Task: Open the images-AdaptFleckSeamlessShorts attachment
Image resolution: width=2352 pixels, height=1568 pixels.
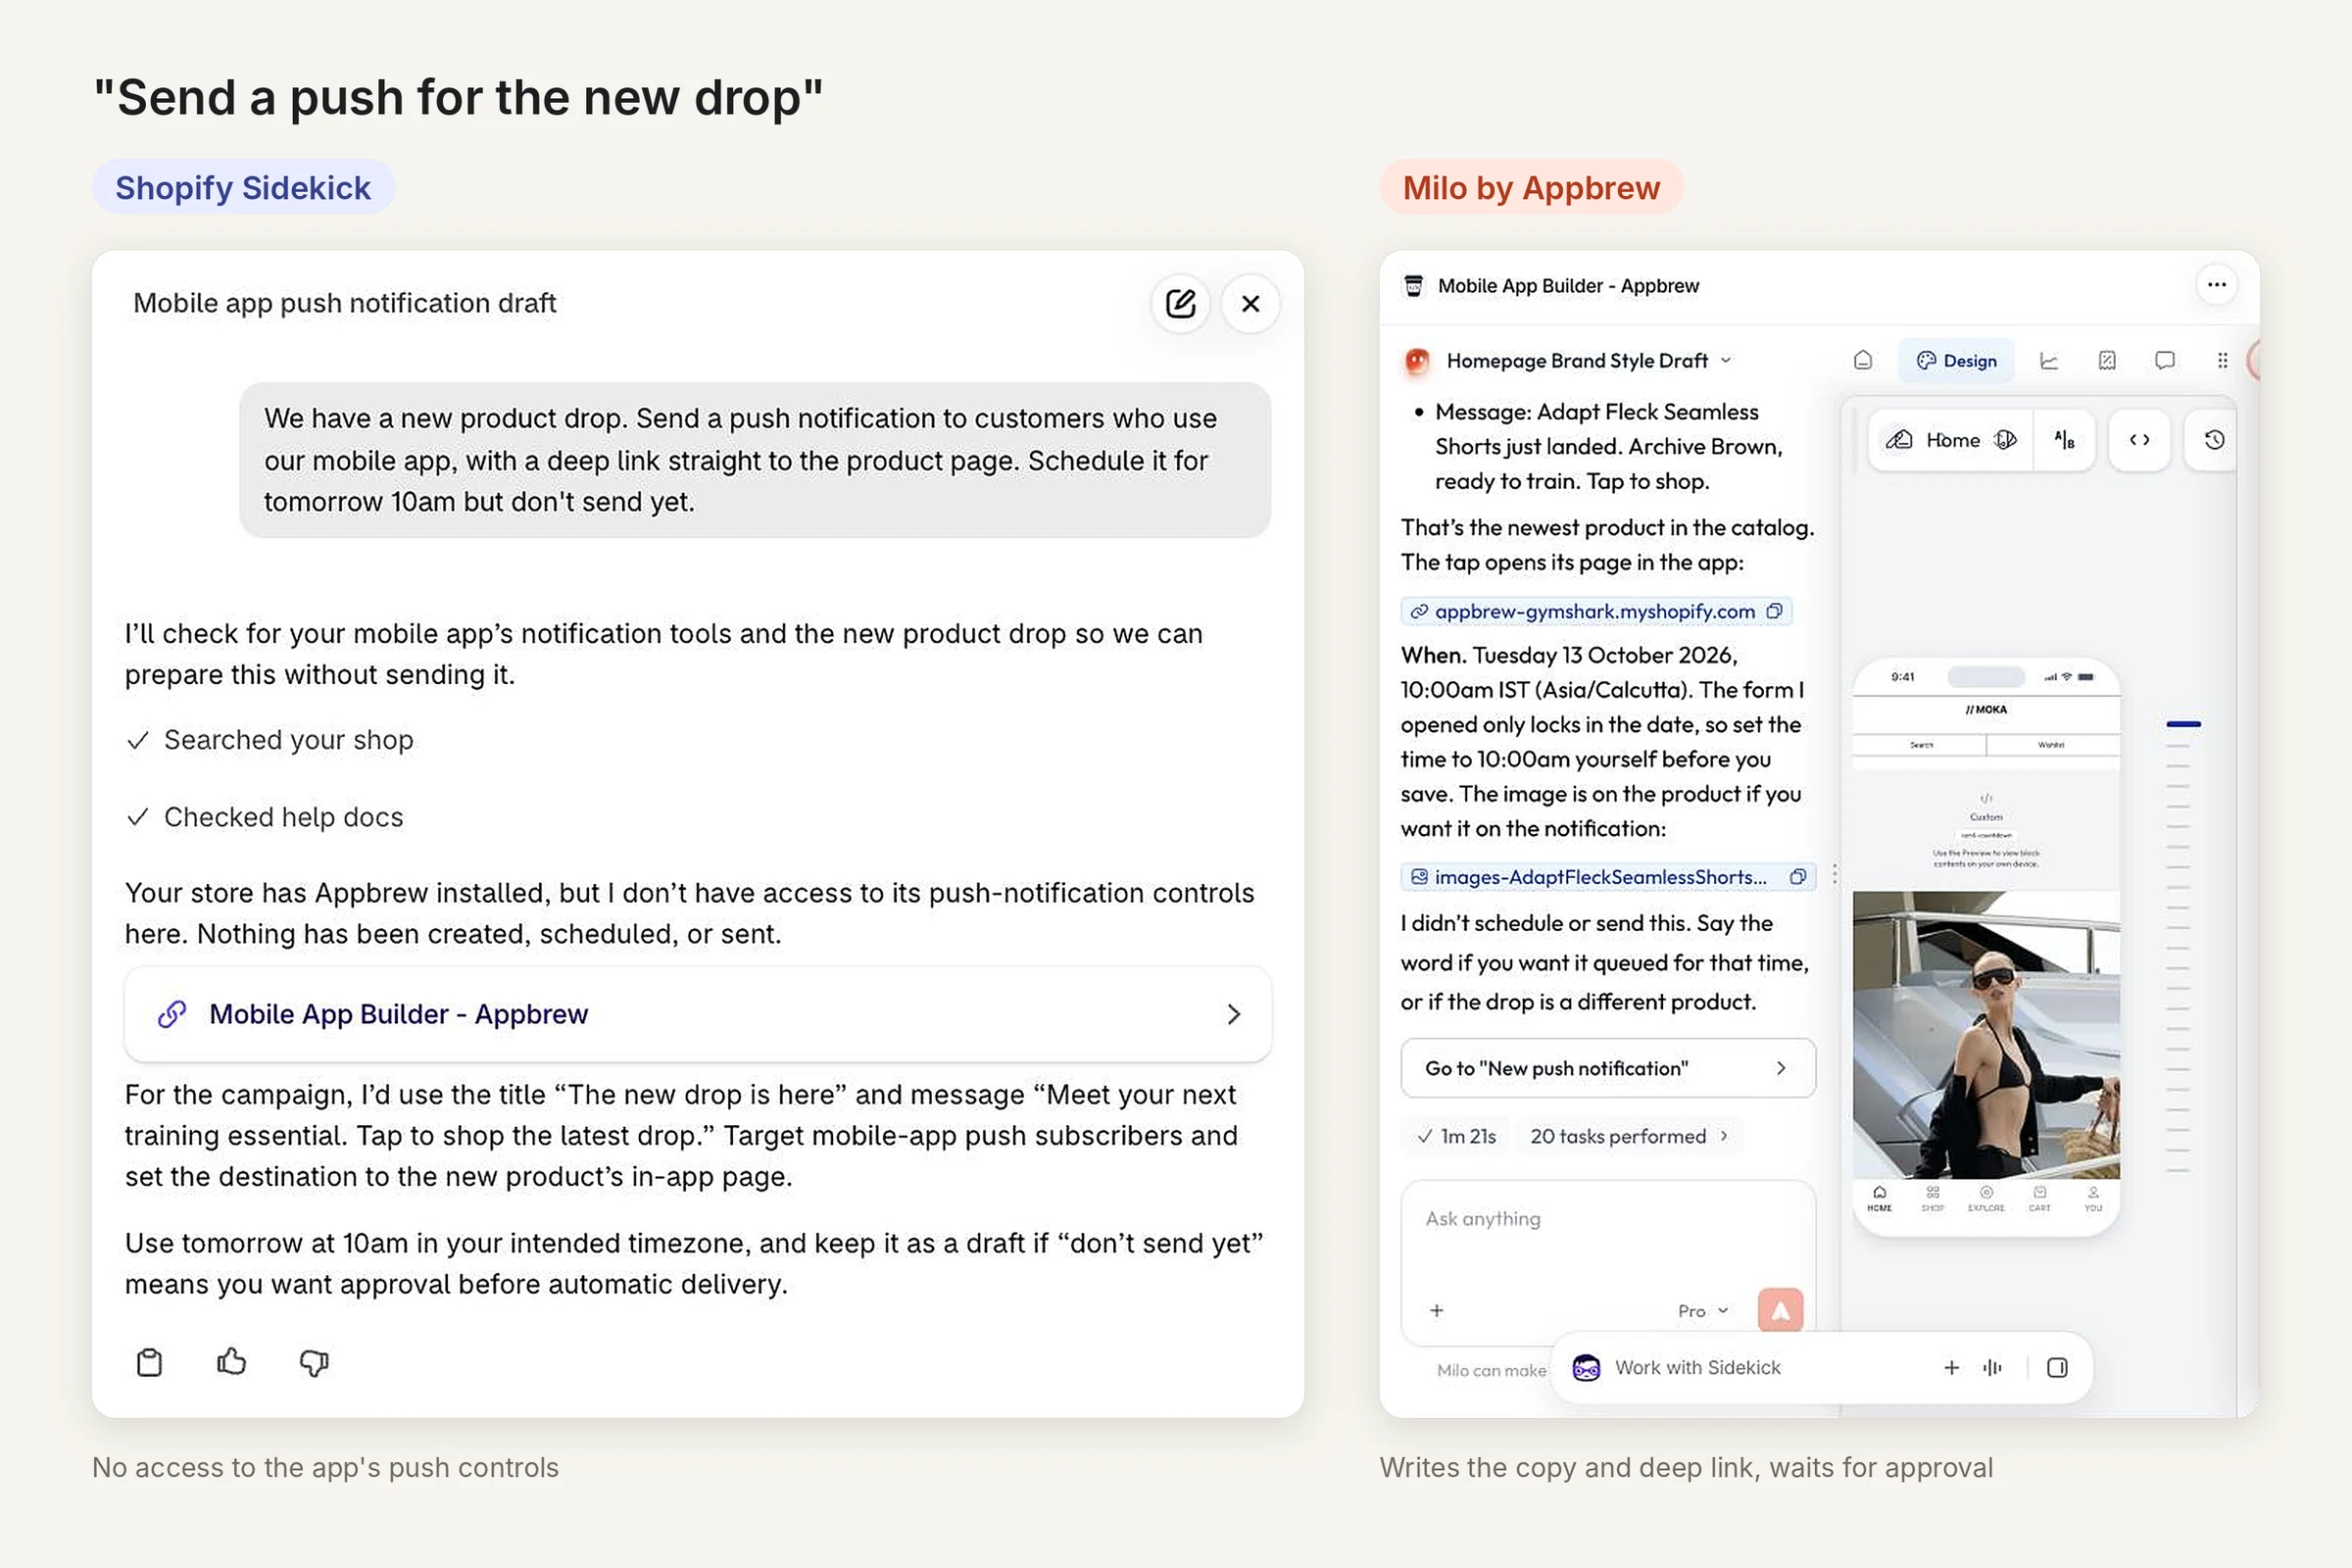Action: pyautogui.click(x=1600, y=877)
